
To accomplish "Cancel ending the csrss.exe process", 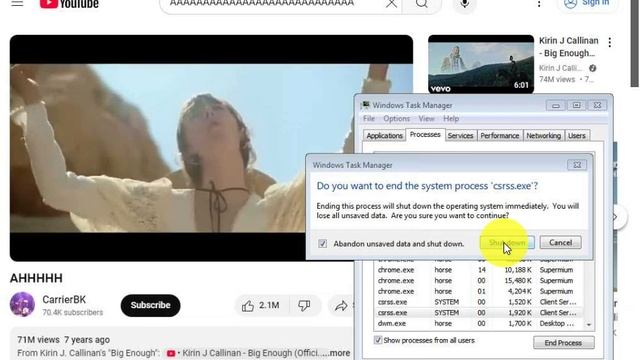I will (x=560, y=242).
